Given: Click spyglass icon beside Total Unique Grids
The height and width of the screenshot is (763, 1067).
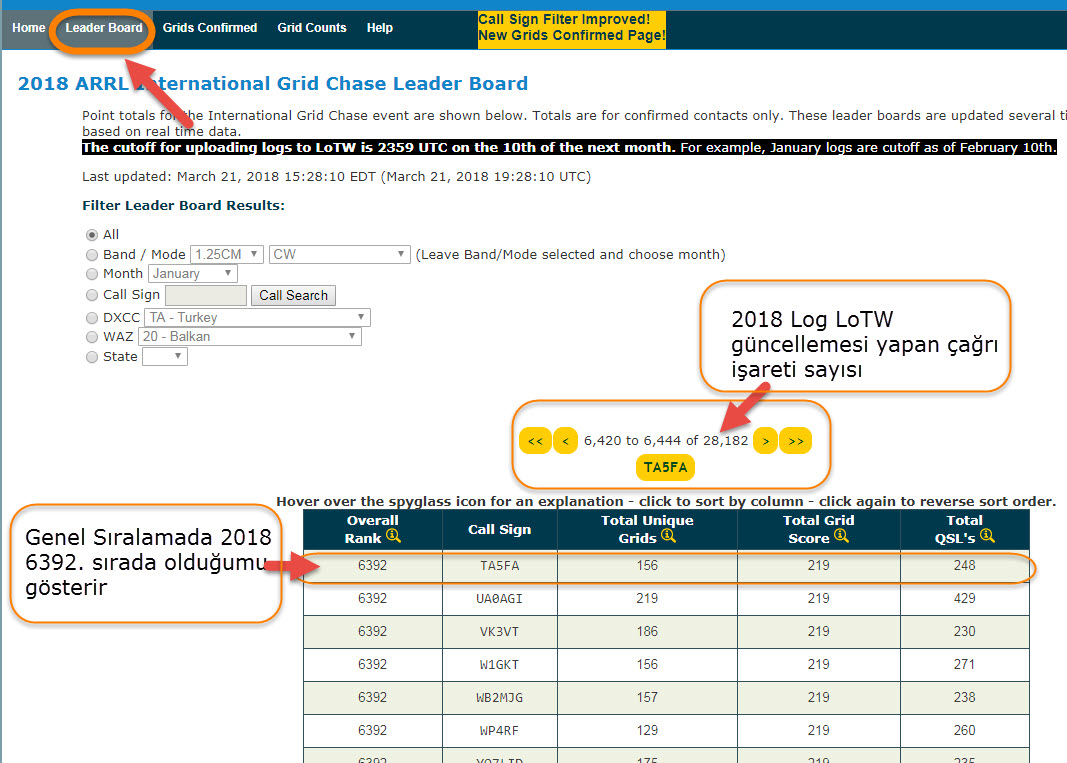Looking at the screenshot, I should (x=668, y=536).
